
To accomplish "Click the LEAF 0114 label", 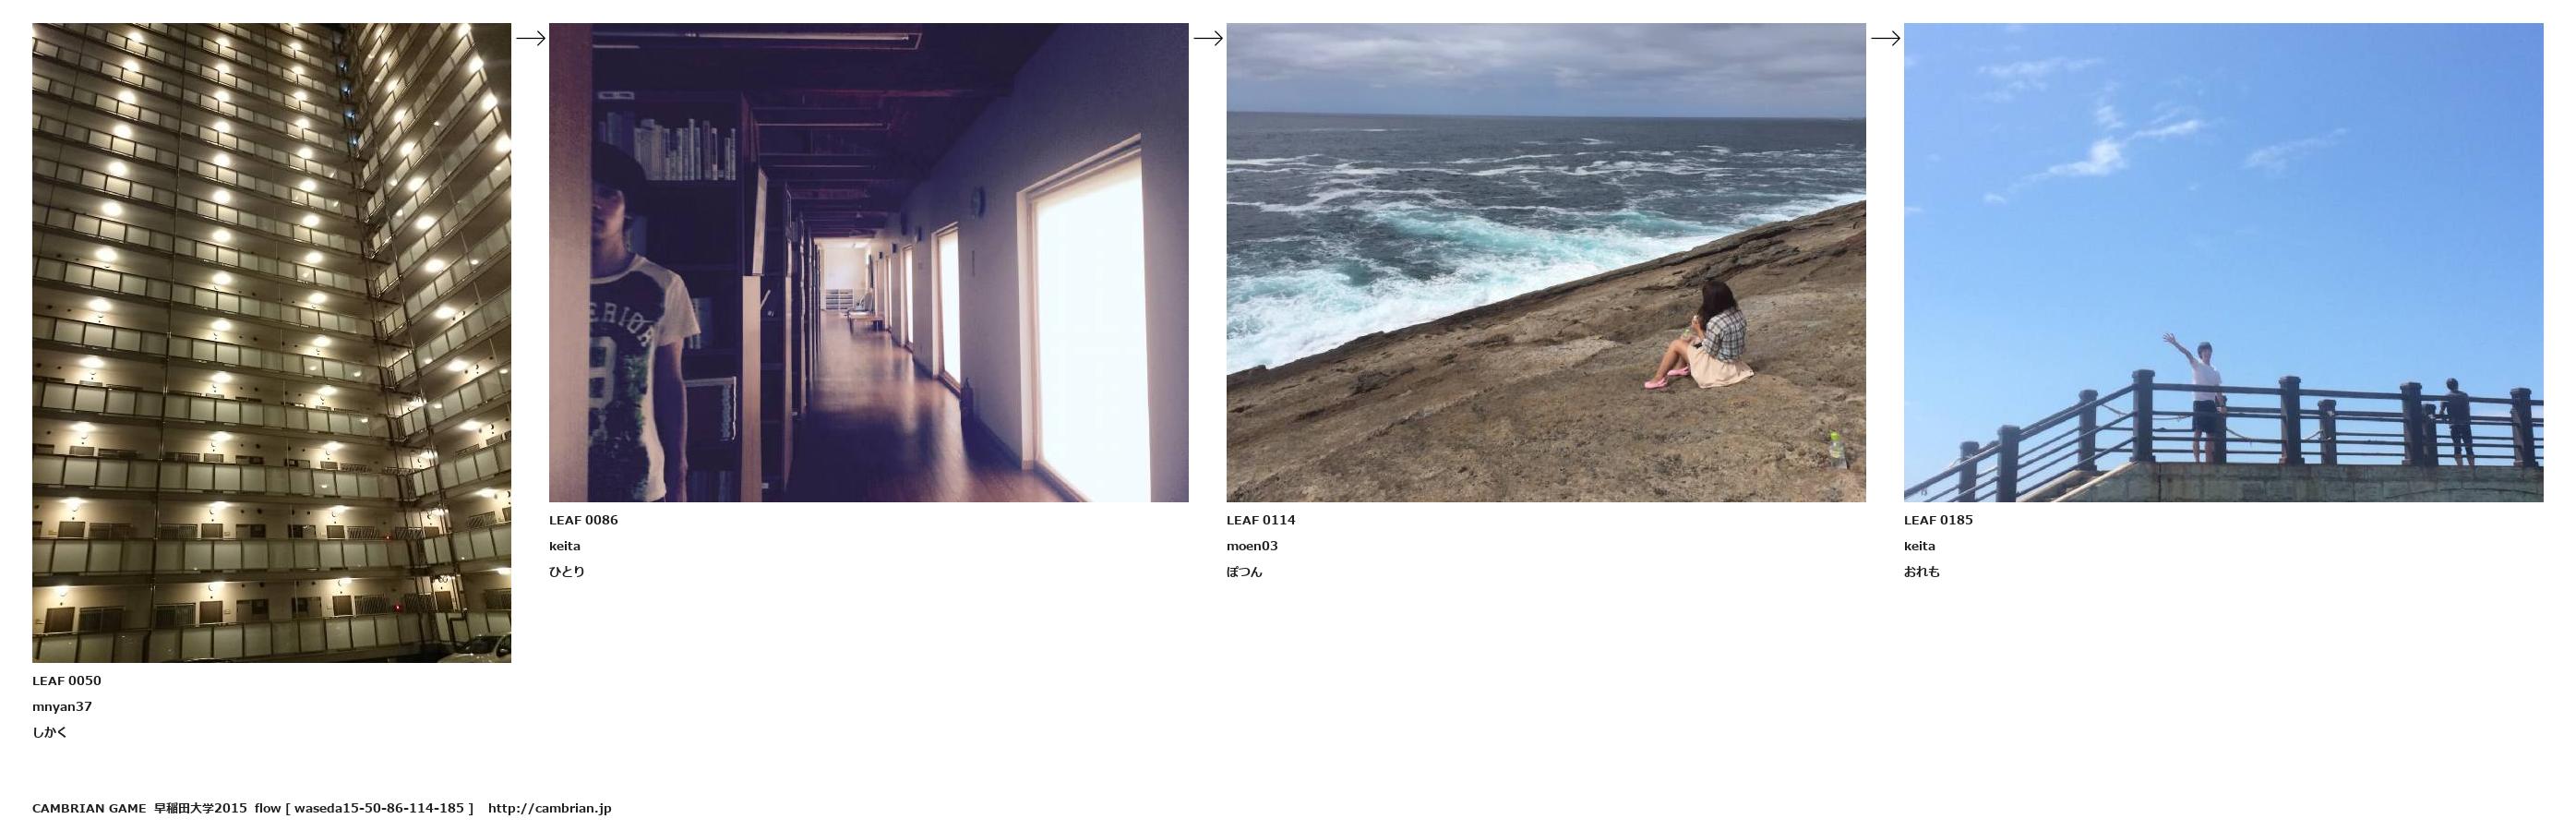I will click(x=1261, y=520).
